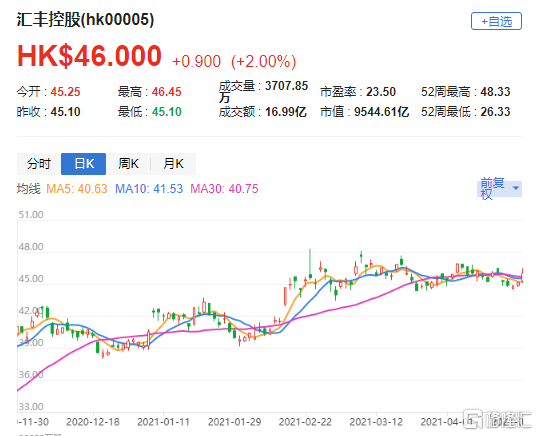The height and width of the screenshot is (436, 538).
Task: Click the MA5 moving average label
Action: [77, 189]
